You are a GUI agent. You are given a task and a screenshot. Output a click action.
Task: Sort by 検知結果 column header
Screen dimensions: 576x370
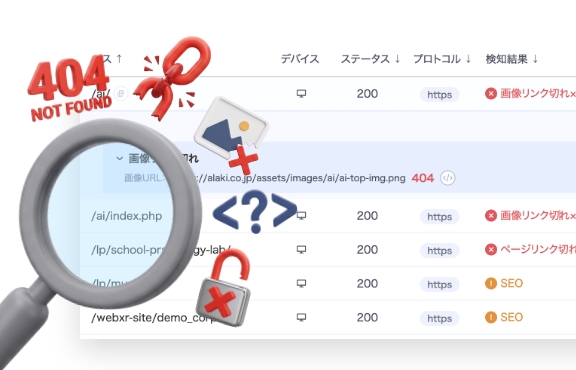512,59
